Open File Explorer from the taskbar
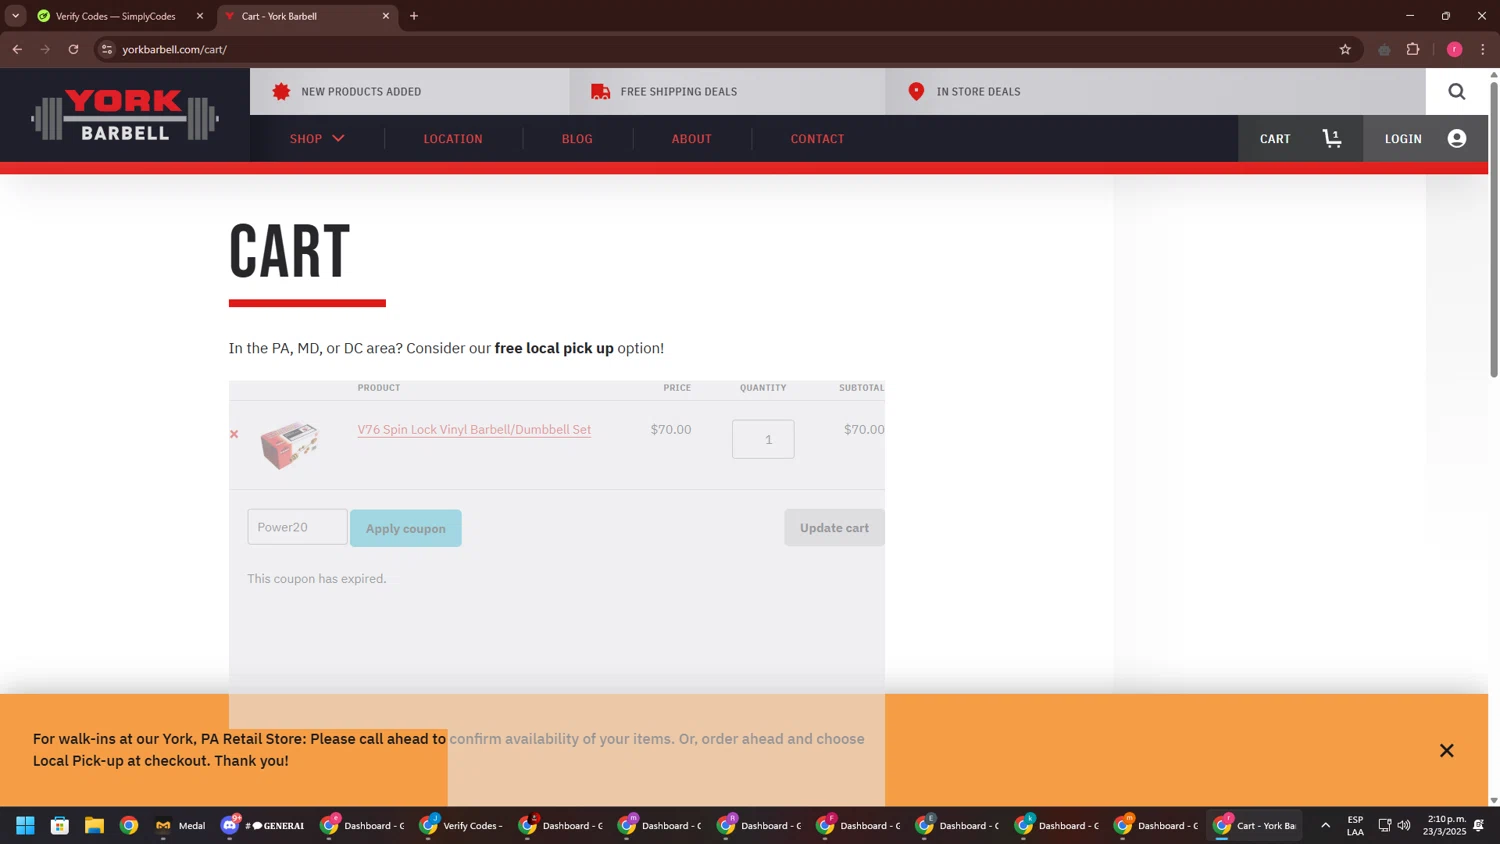The image size is (1500, 844). (x=94, y=826)
